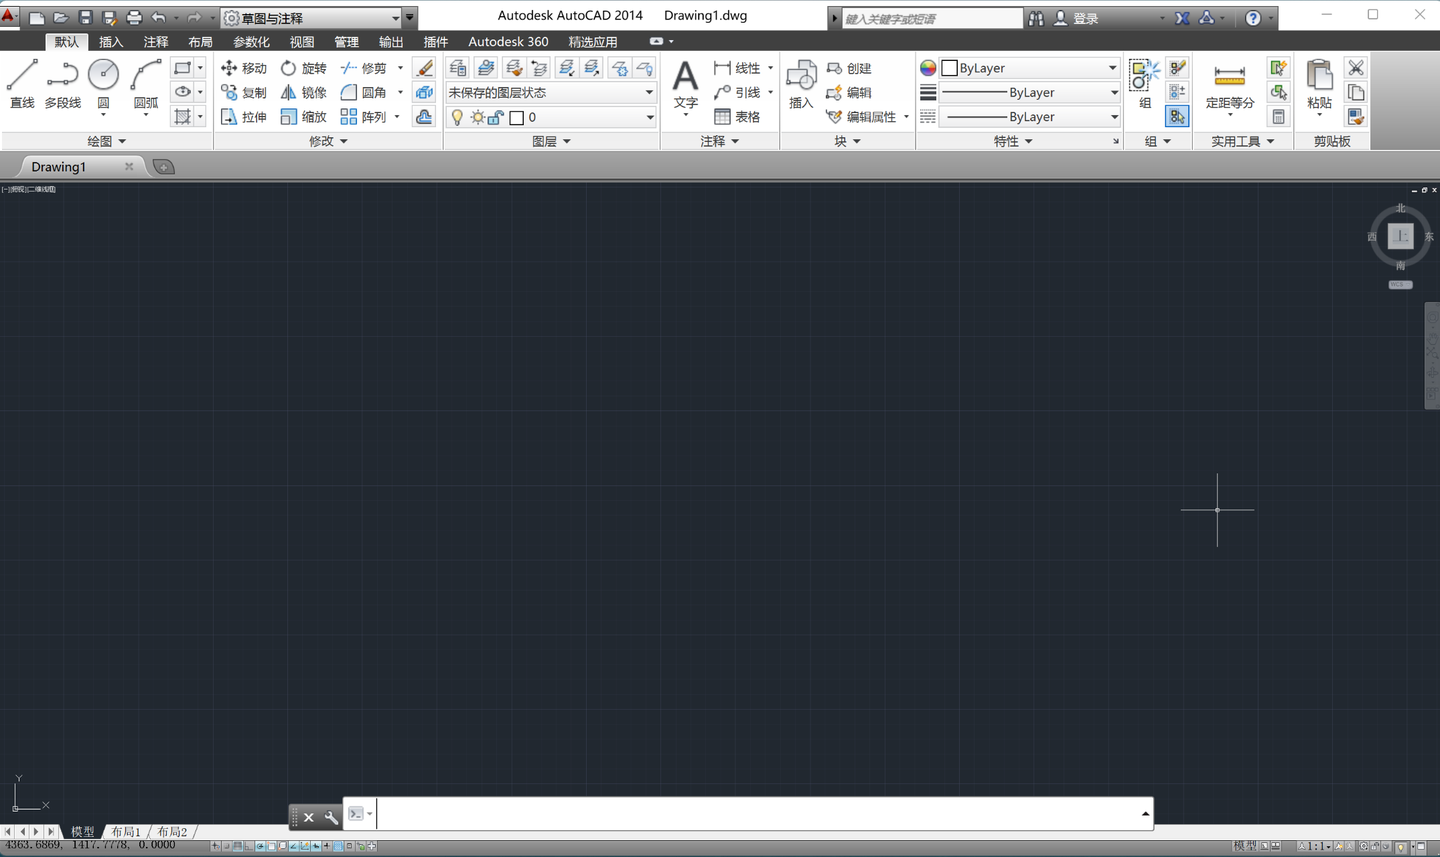The width and height of the screenshot is (1440, 857).
Task: Click the 组 (Group) tool
Action: pos(1144,84)
